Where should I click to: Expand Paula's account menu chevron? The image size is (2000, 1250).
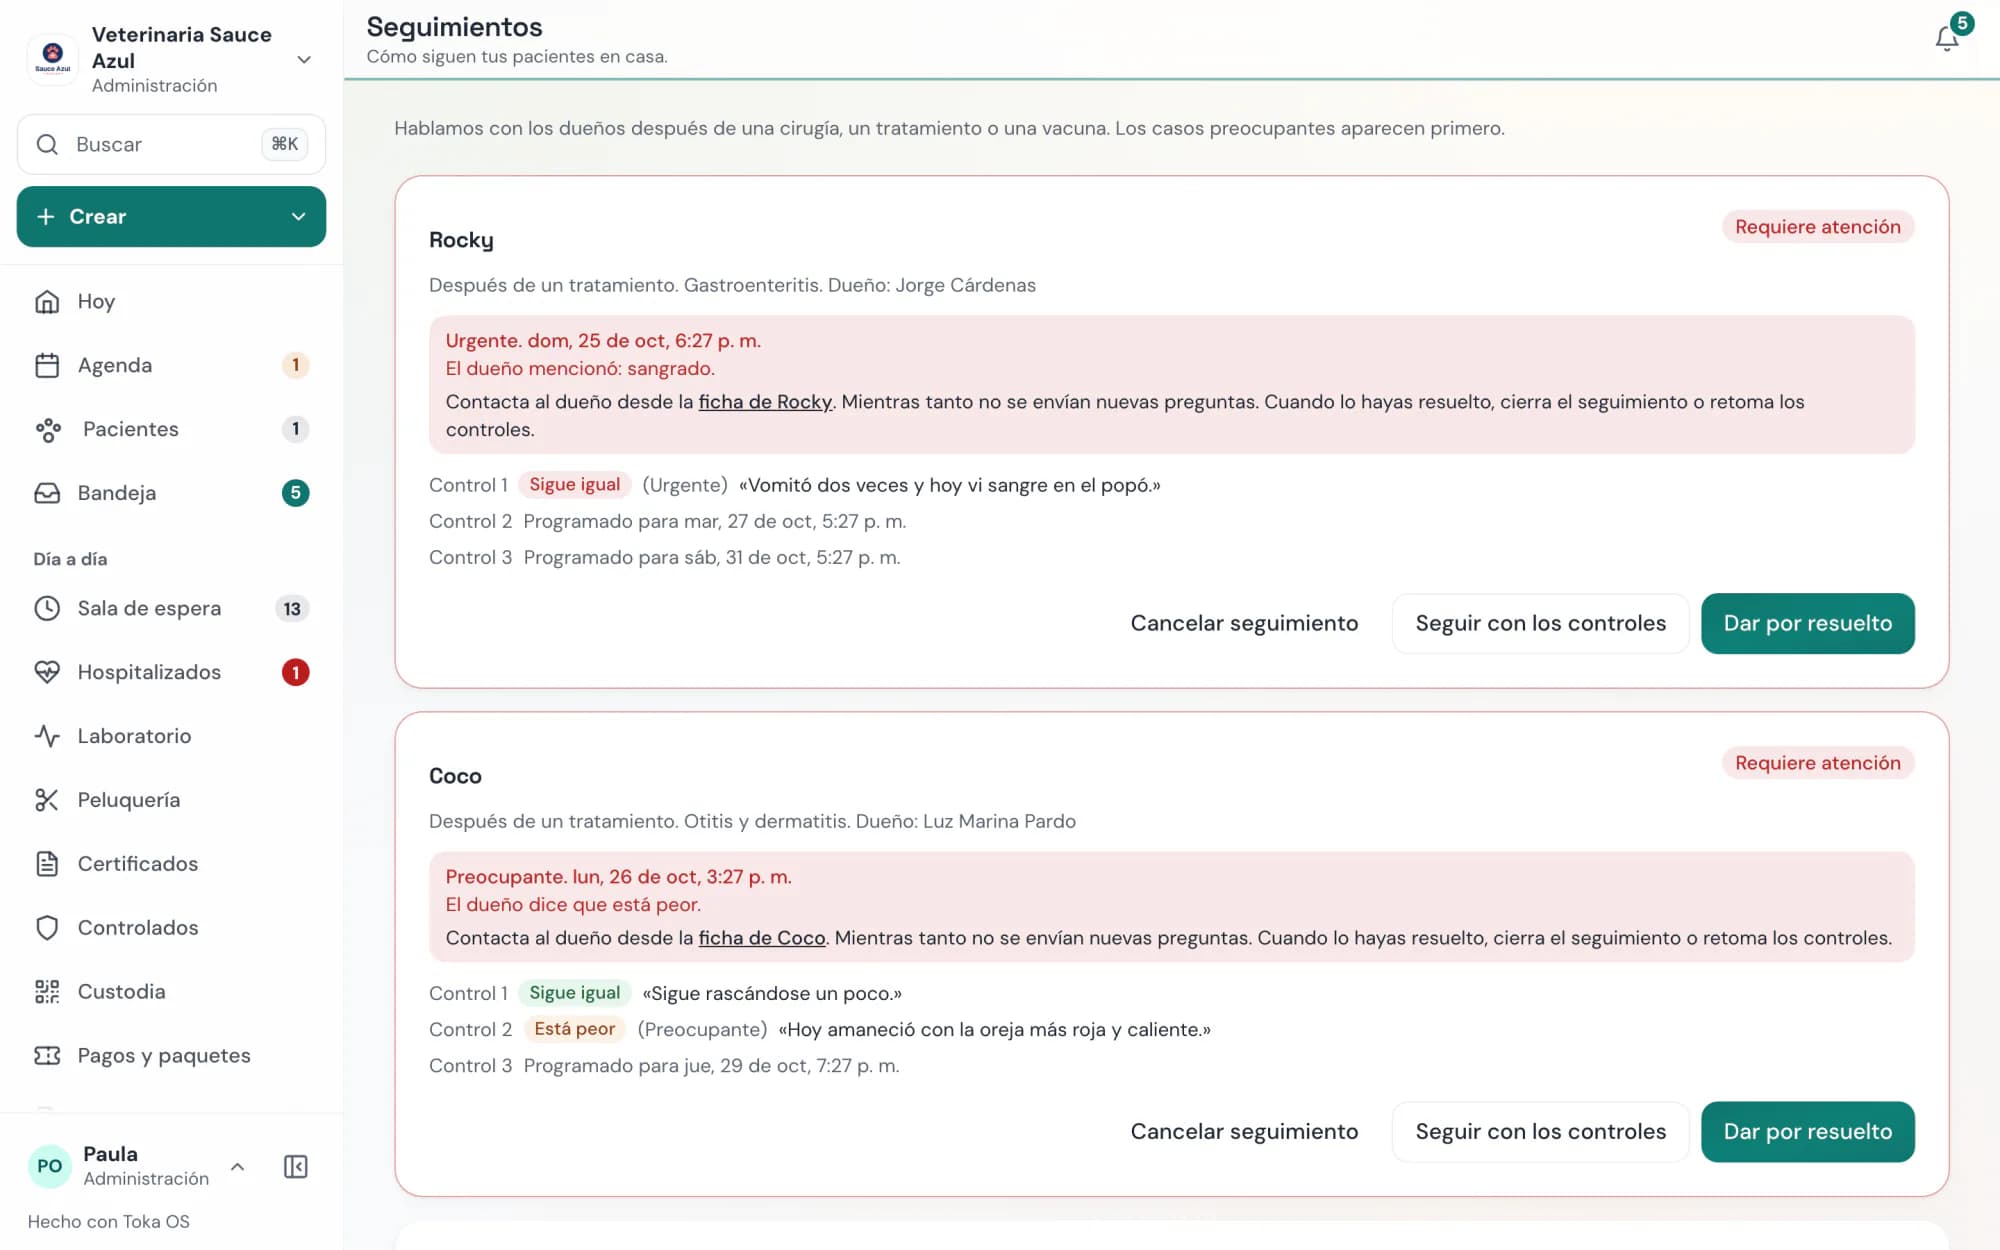tap(238, 1166)
